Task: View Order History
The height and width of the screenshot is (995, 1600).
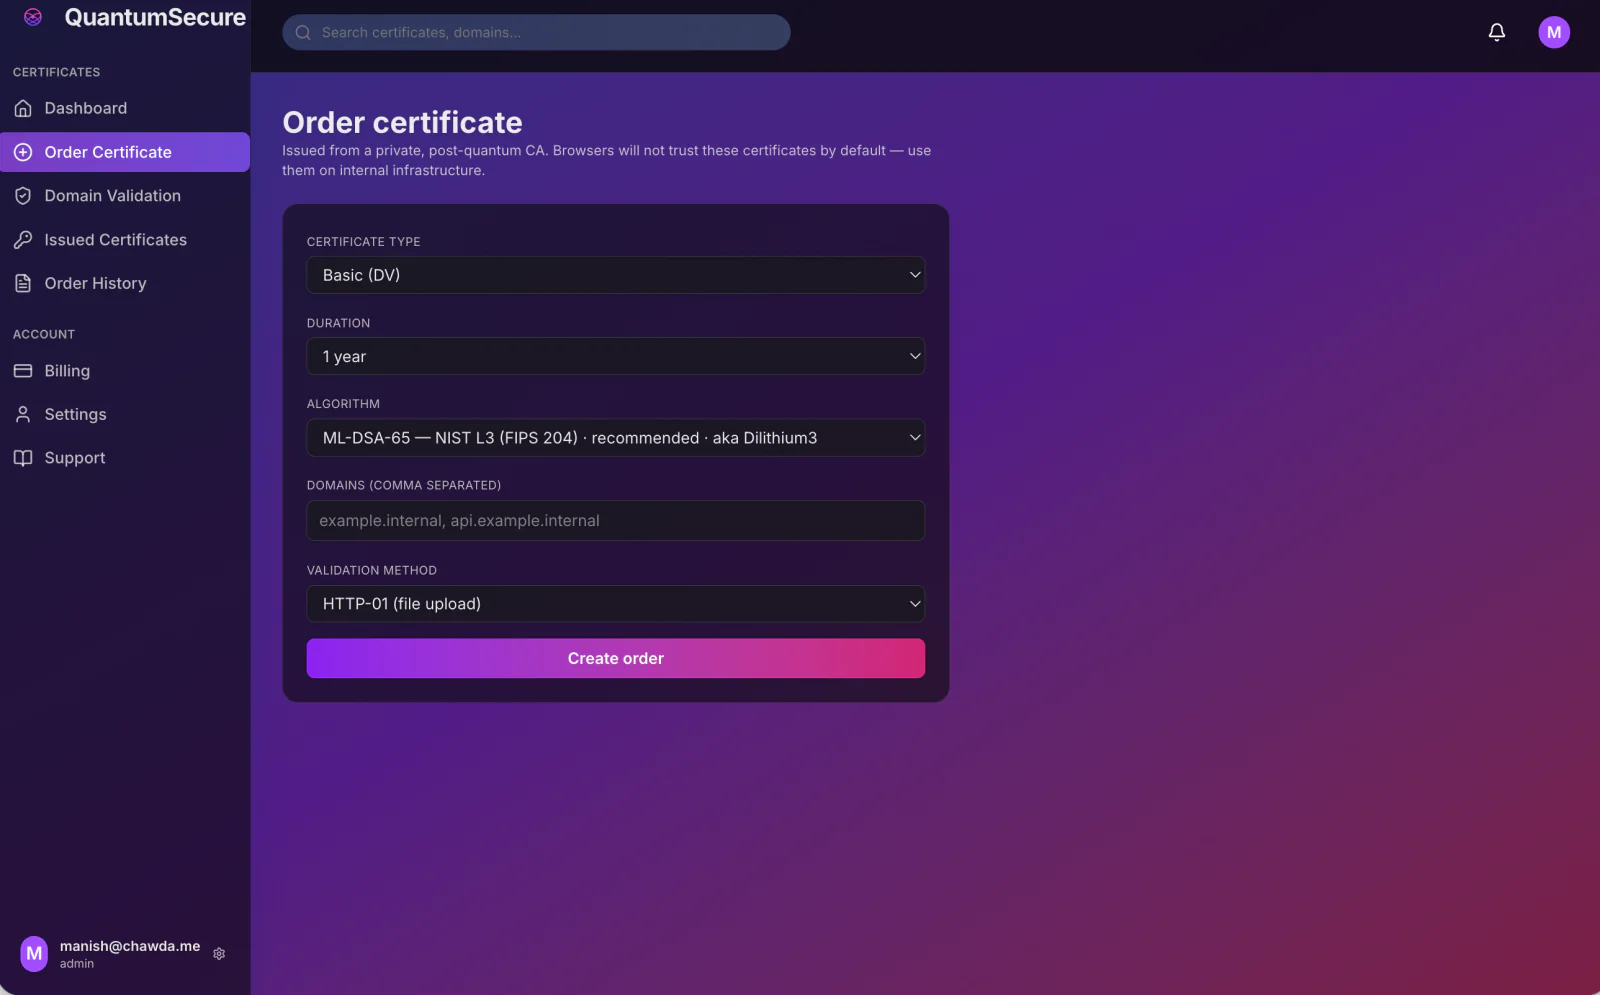Action: click(x=125, y=283)
